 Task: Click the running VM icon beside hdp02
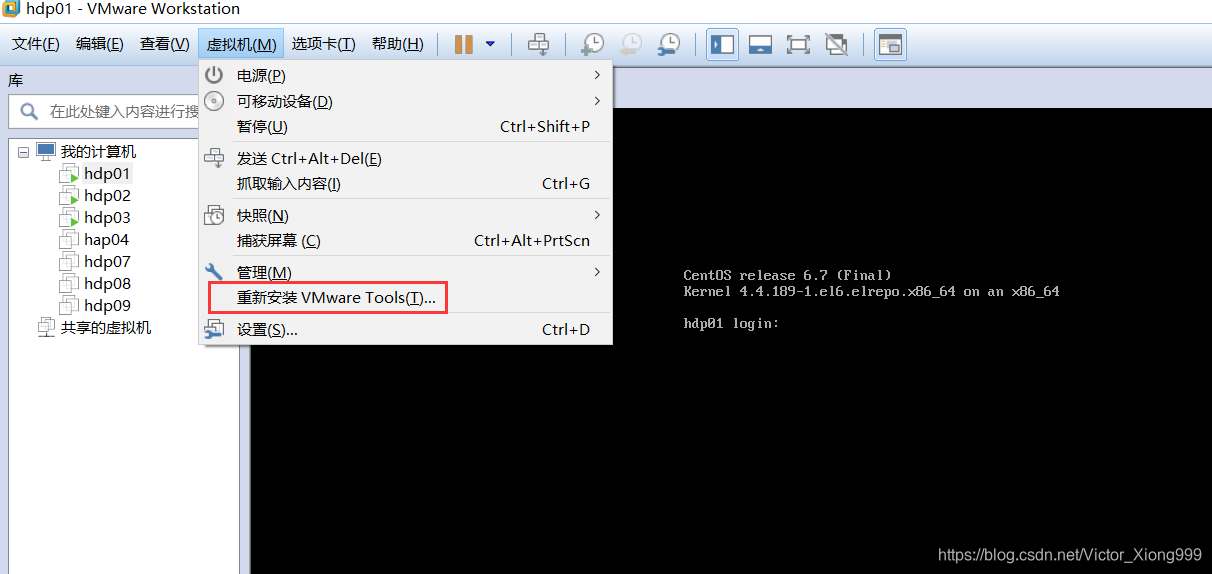(x=68, y=196)
